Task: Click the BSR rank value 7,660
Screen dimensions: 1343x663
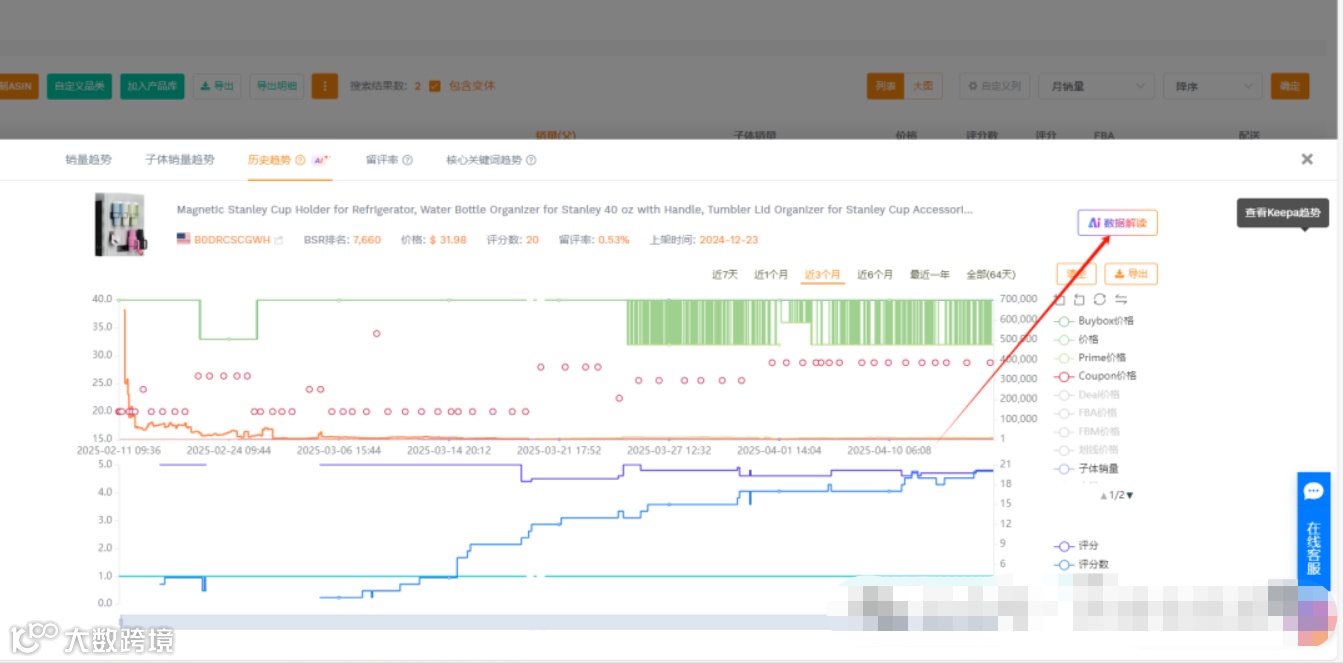Action: [367, 240]
